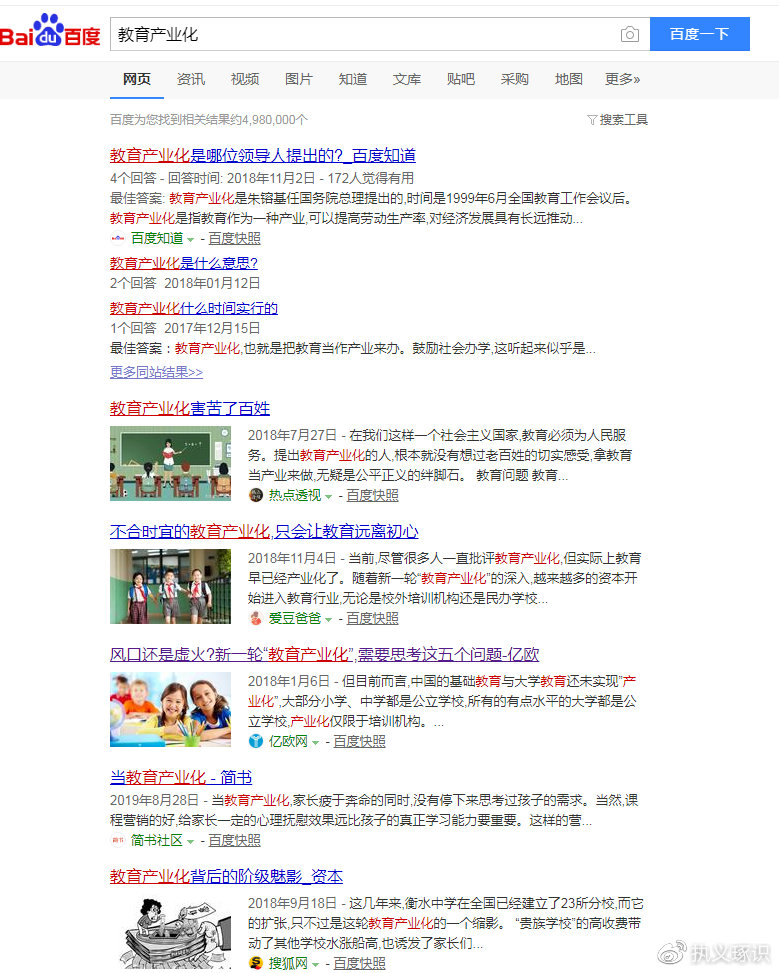The height and width of the screenshot is (973, 779).
Task: Click the classroom teacher cartoon thumbnail
Action: point(171,464)
